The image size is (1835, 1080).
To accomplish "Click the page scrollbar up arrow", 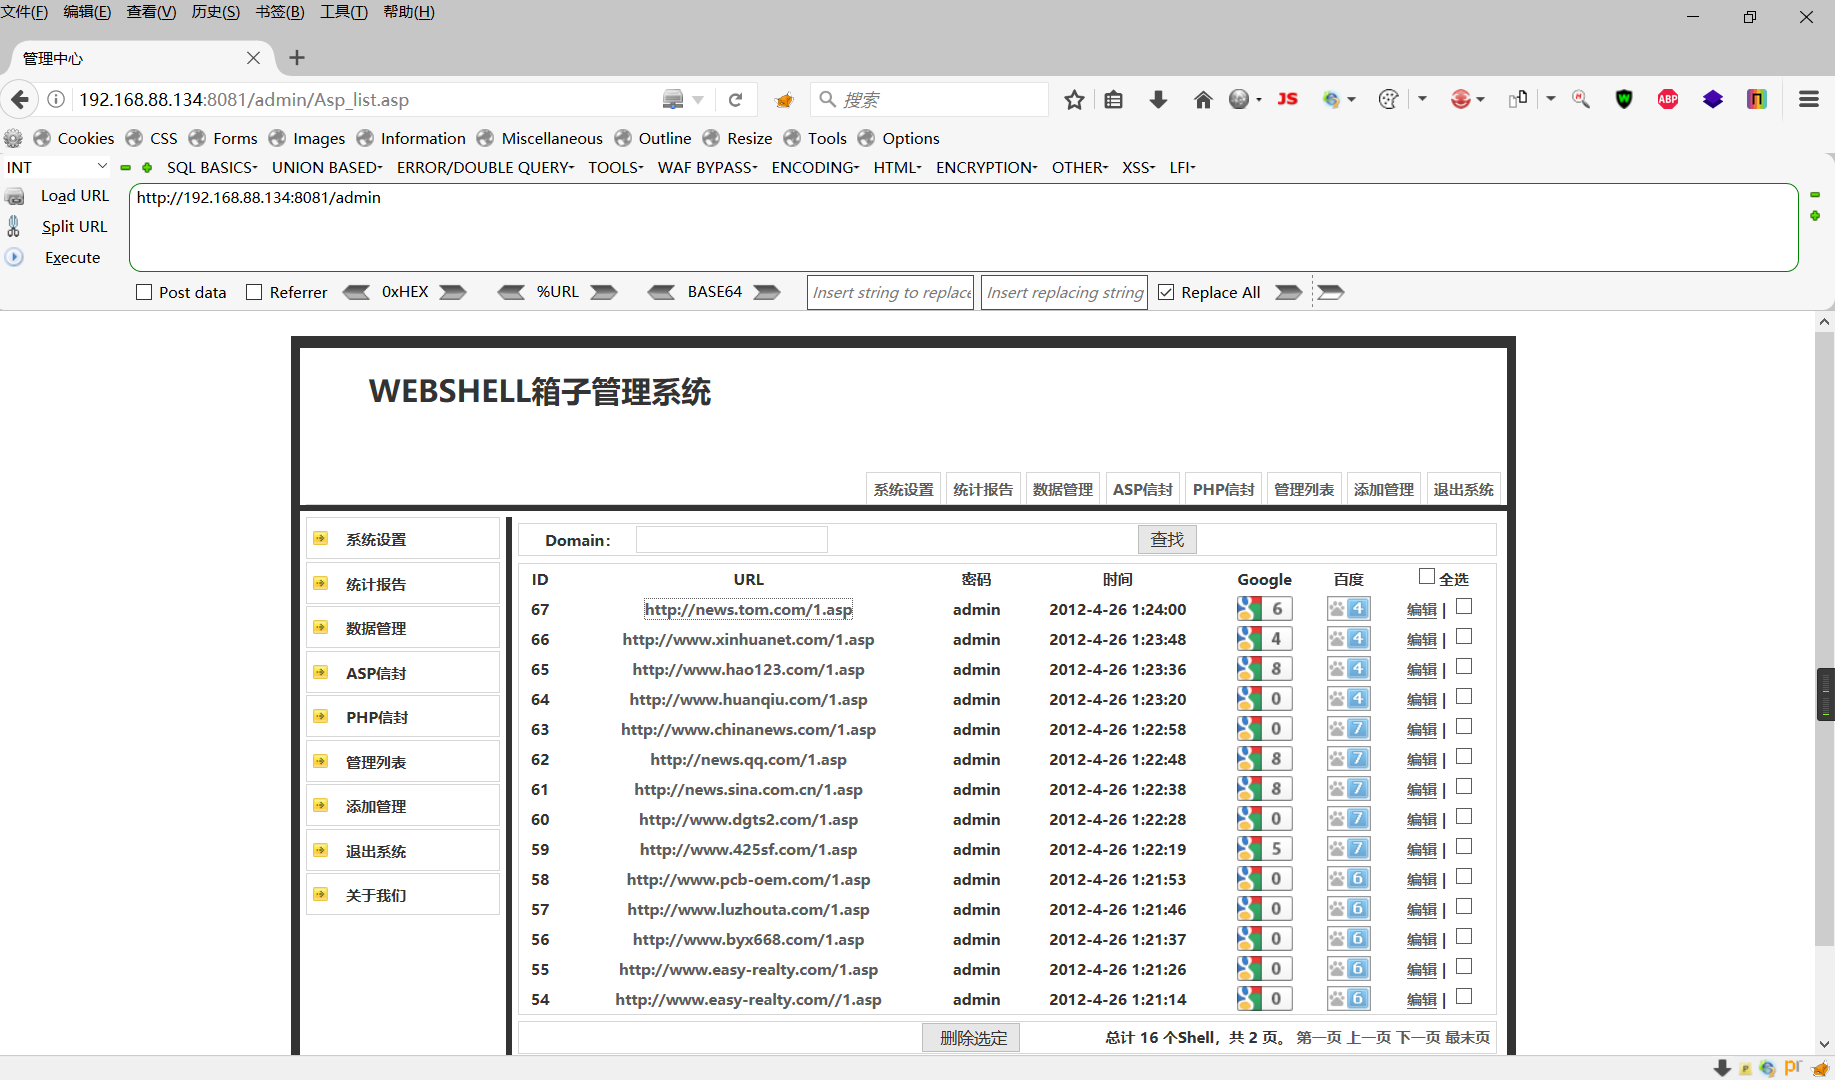I will click(x=1825, y=321).
